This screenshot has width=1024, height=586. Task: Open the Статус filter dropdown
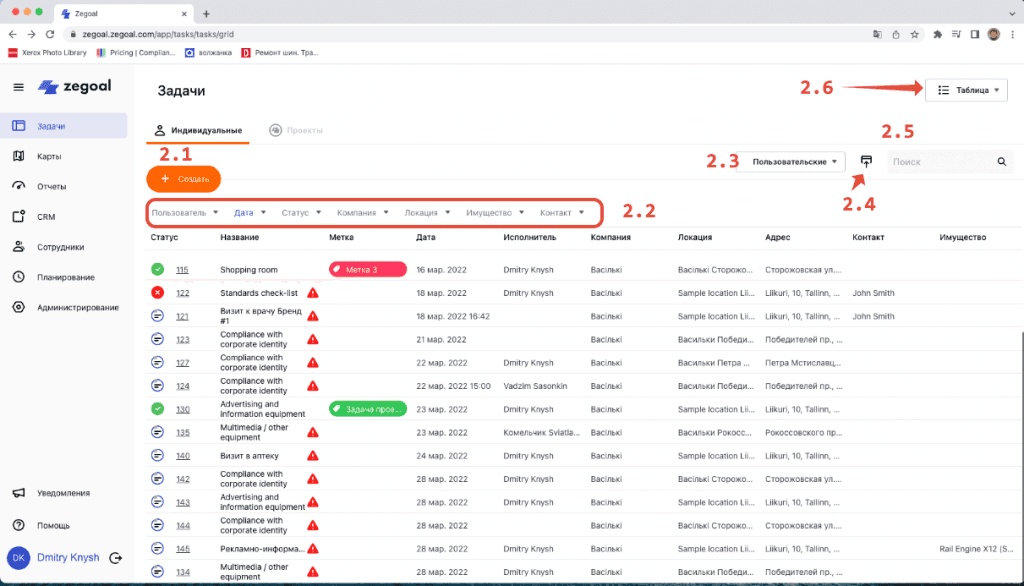(300, 212)
